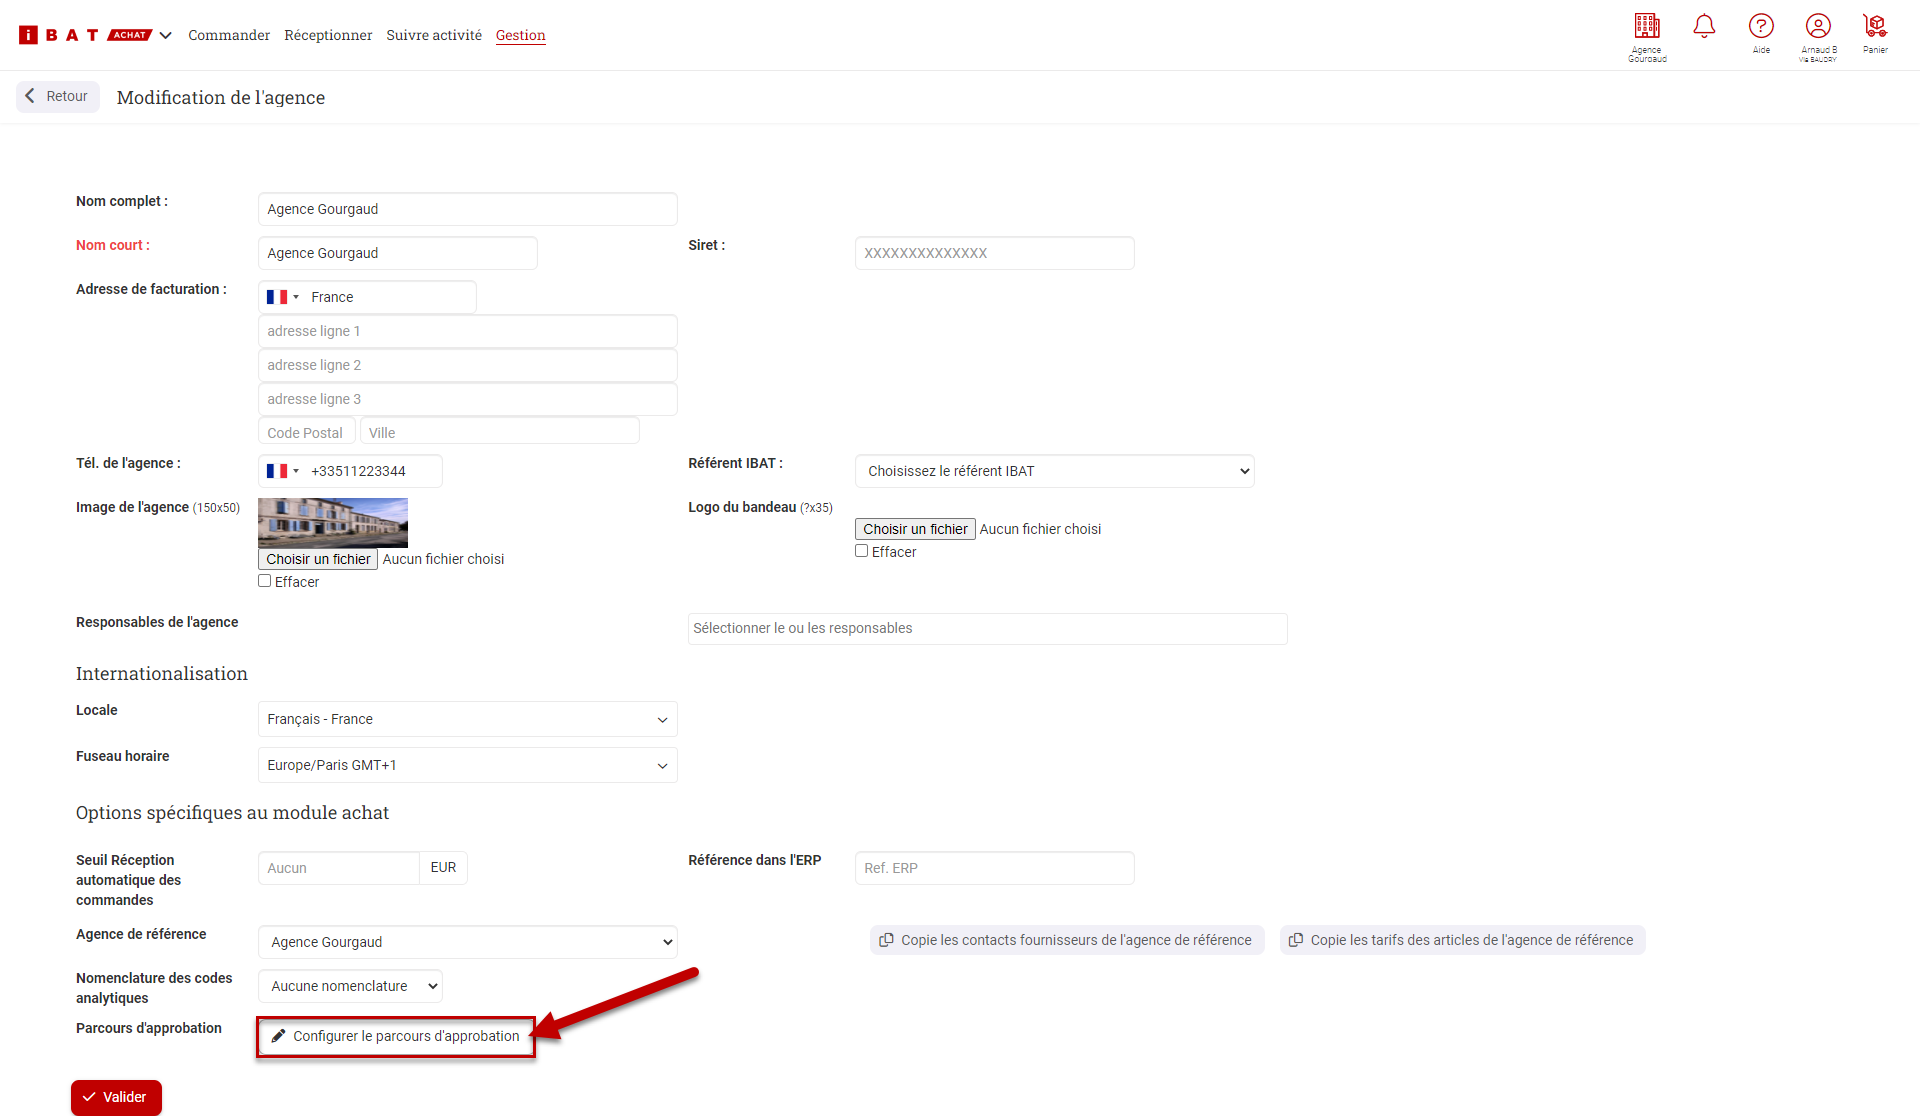Open the Commander menu

pos(229,35)
